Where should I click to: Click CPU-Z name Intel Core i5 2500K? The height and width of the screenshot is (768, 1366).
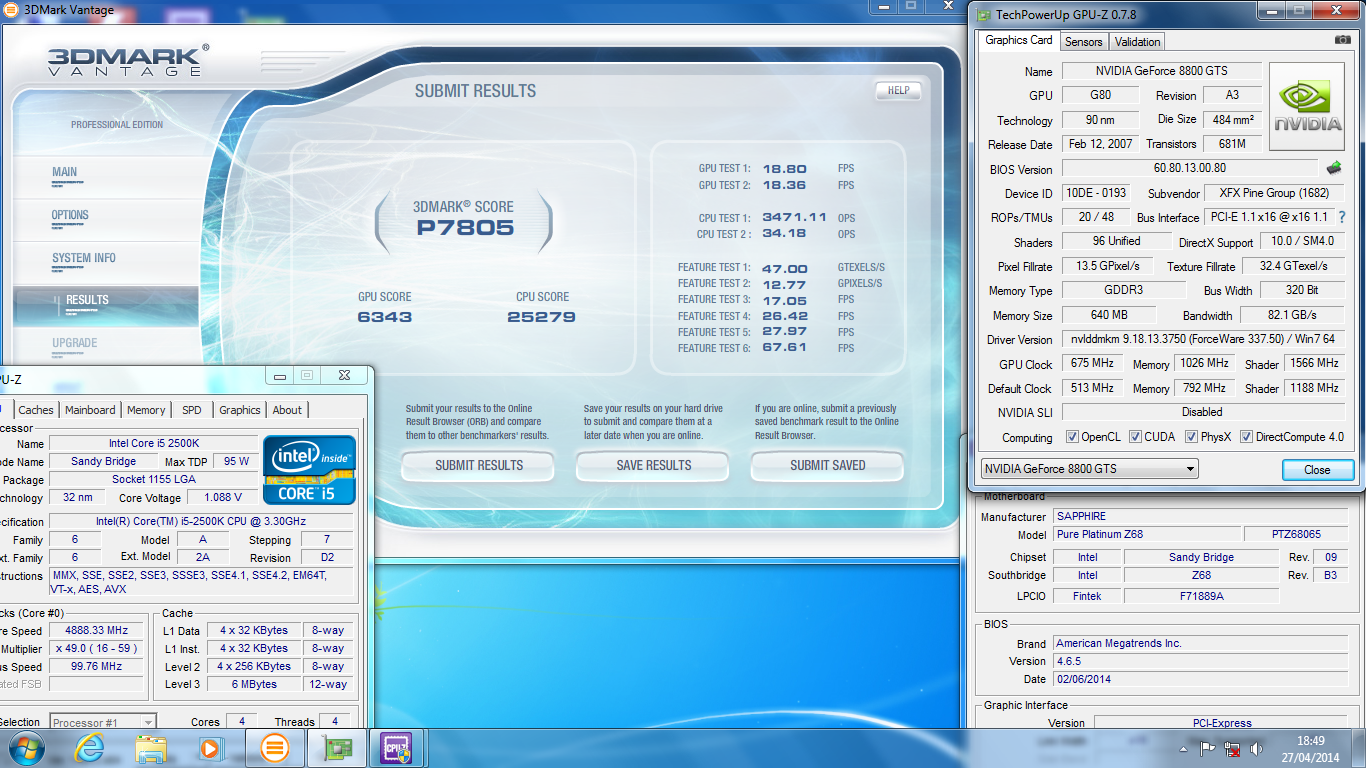coord(153,443)
